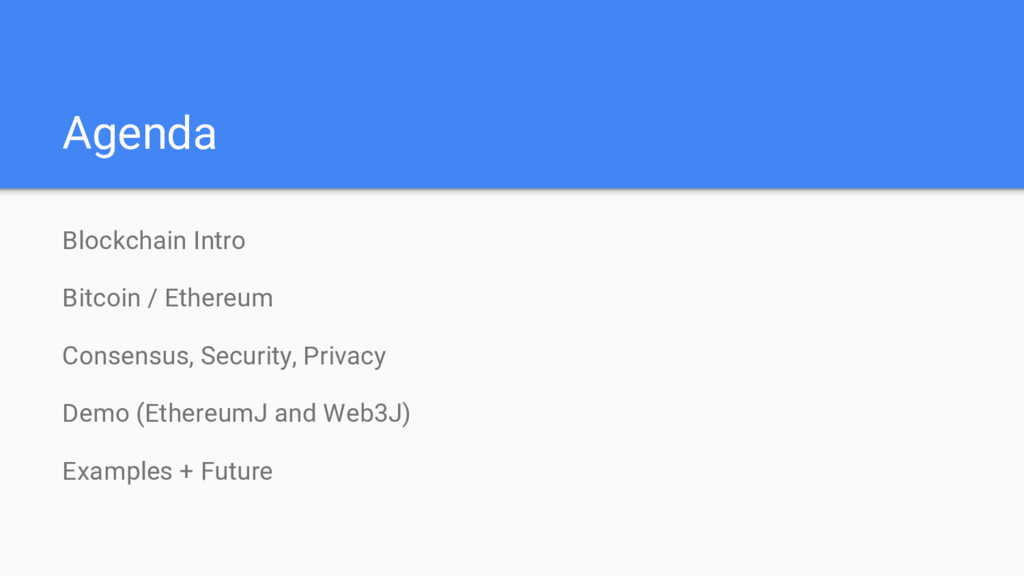Click the Agenda slide title

[x=139, y=134]
